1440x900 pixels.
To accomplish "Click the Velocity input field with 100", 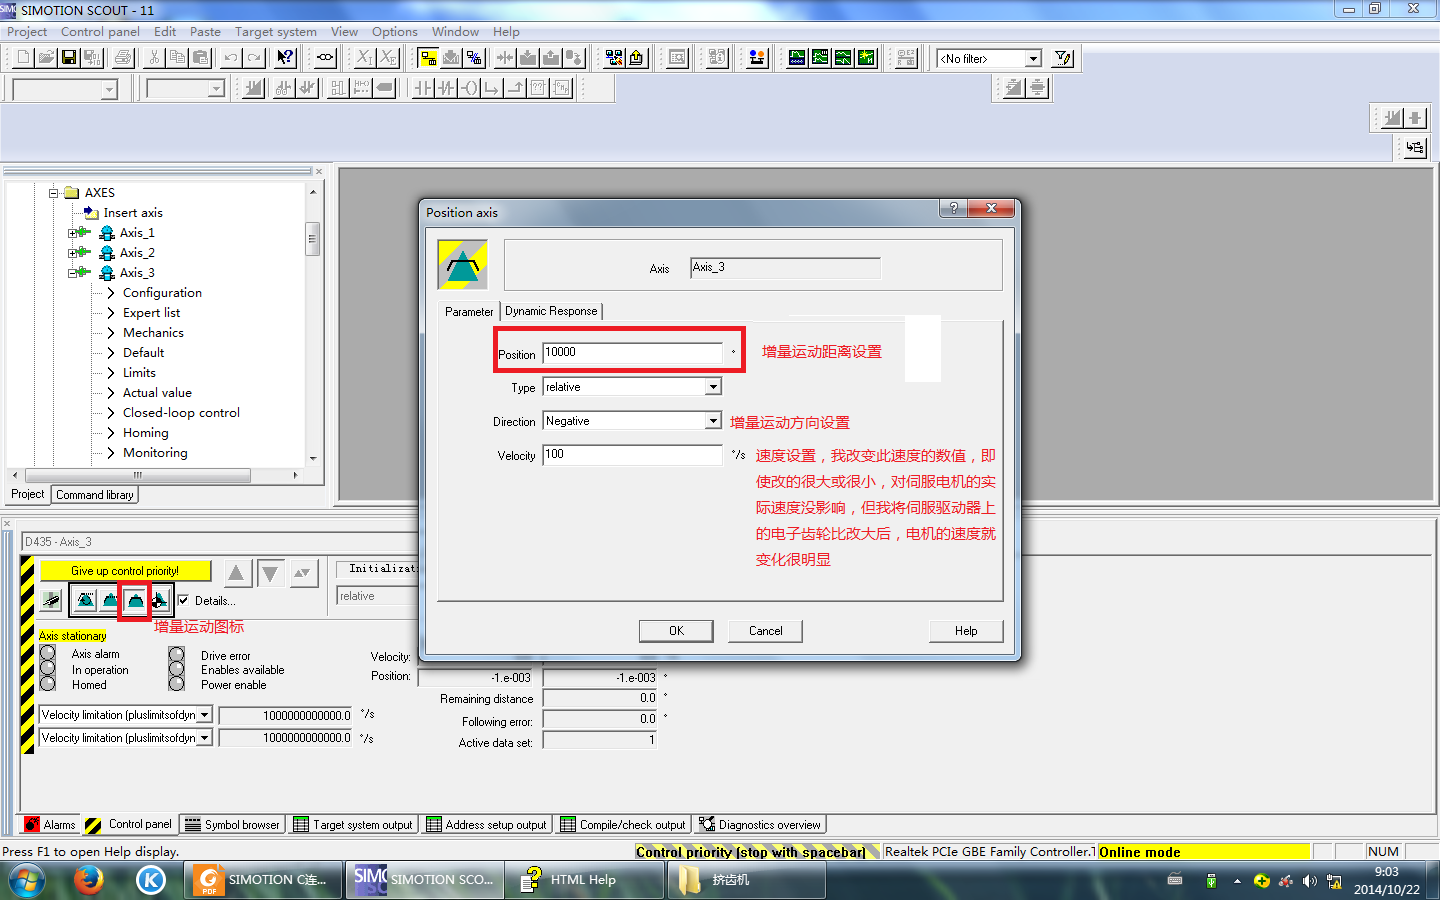I will point(632,455).
